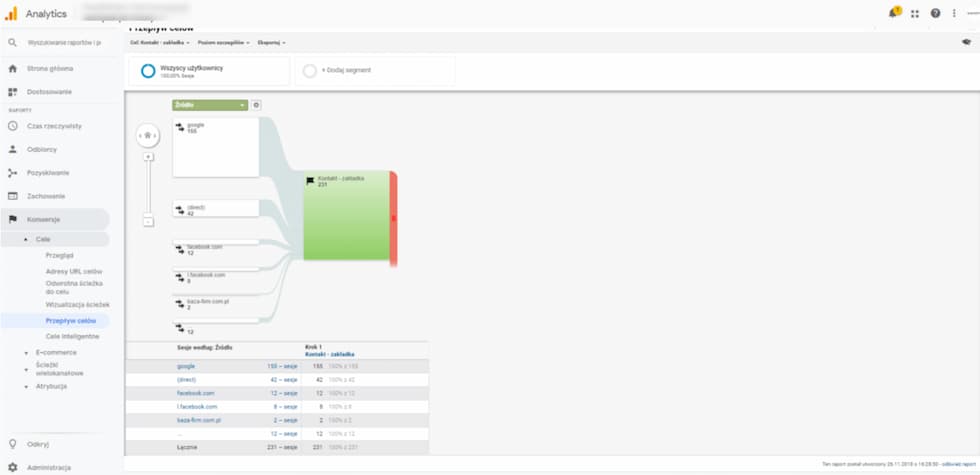Viewport: 980px width, 475px height.
Task: Click the zoom in plus on flow slider
Action: (x=148, y=157)
